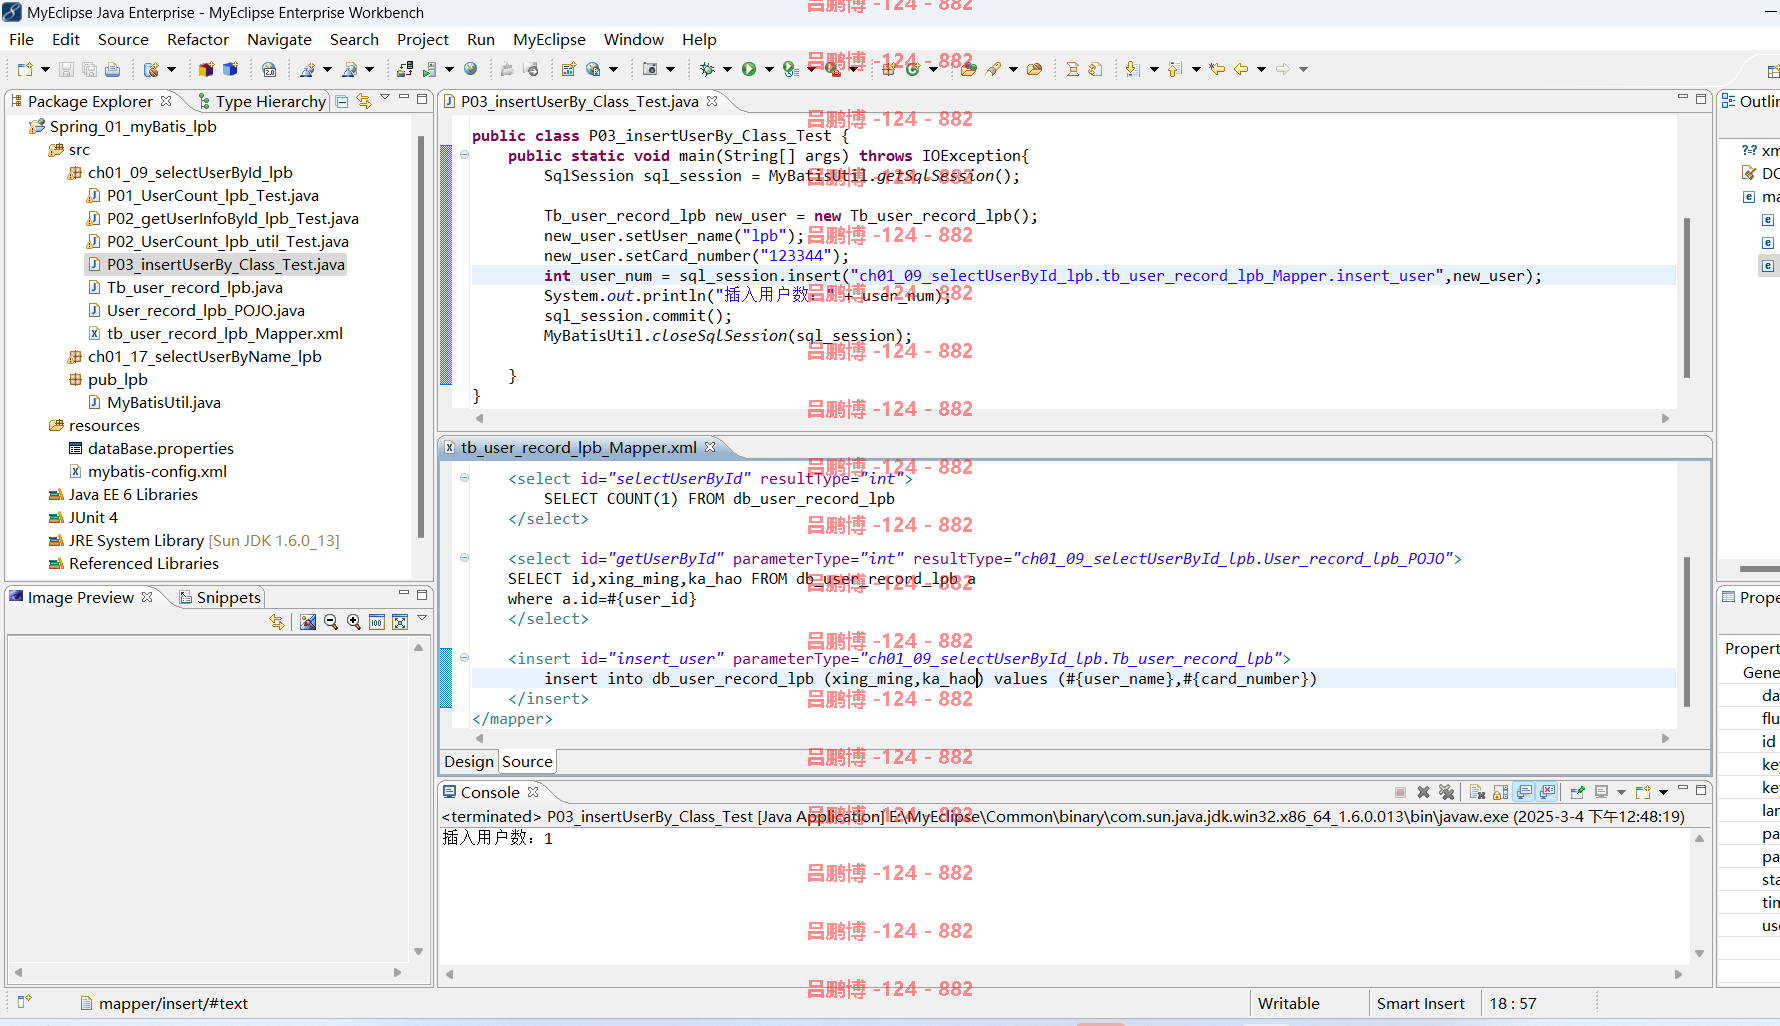Open the File menu
The width and height of the screenshot is (1780, 1026).
[22, 39]
